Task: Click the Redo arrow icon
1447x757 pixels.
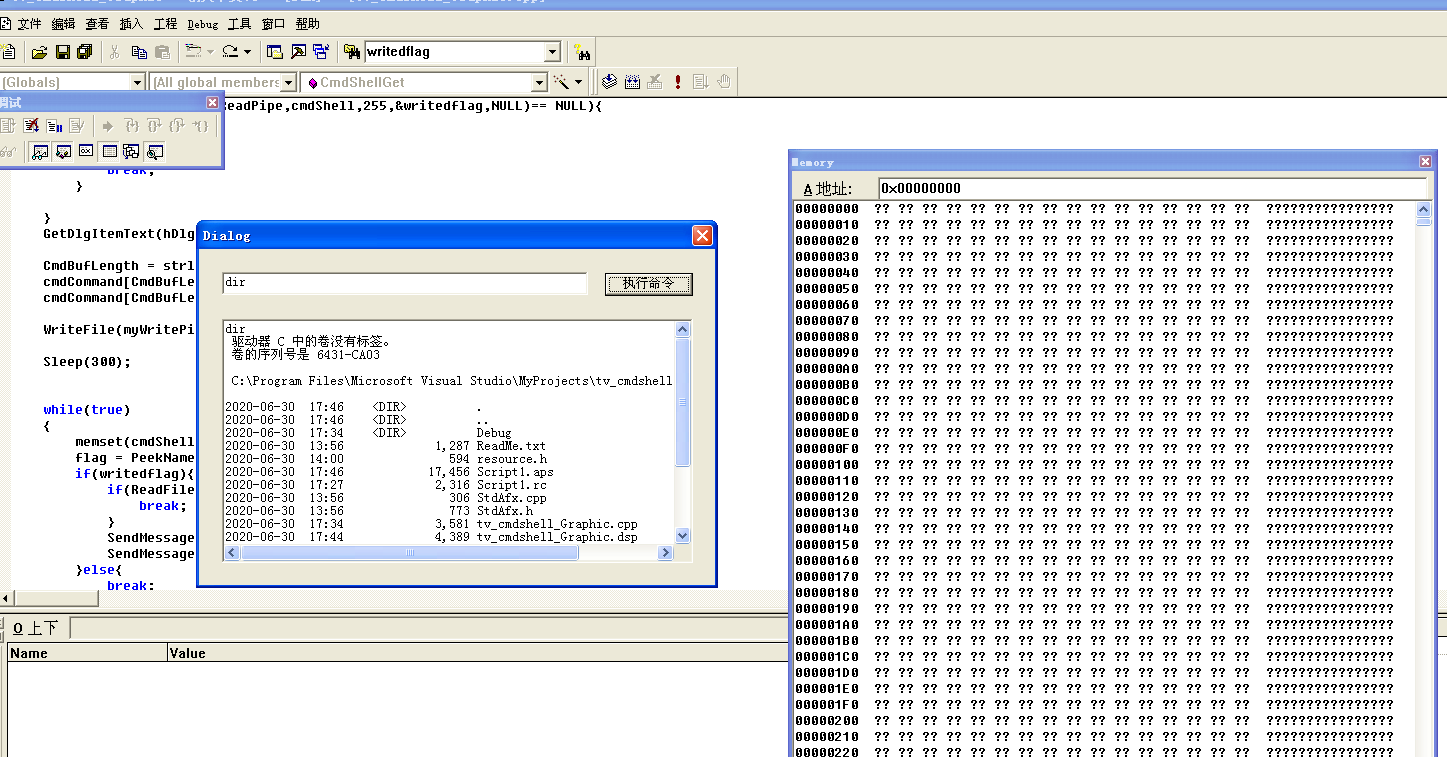Action: [x=231, y=52]
